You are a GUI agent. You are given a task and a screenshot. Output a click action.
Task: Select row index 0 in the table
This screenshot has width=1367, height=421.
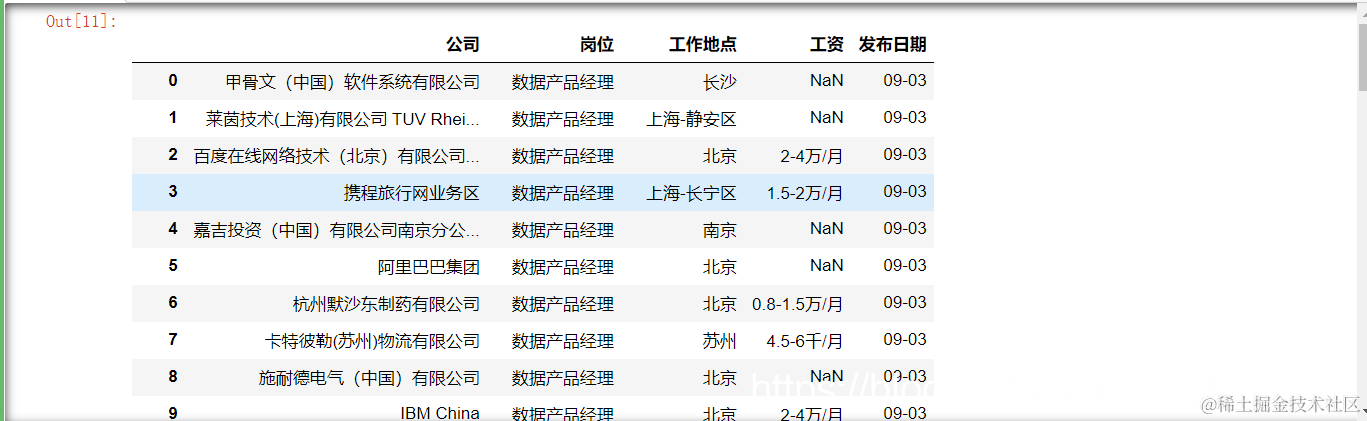pos(173,81)
